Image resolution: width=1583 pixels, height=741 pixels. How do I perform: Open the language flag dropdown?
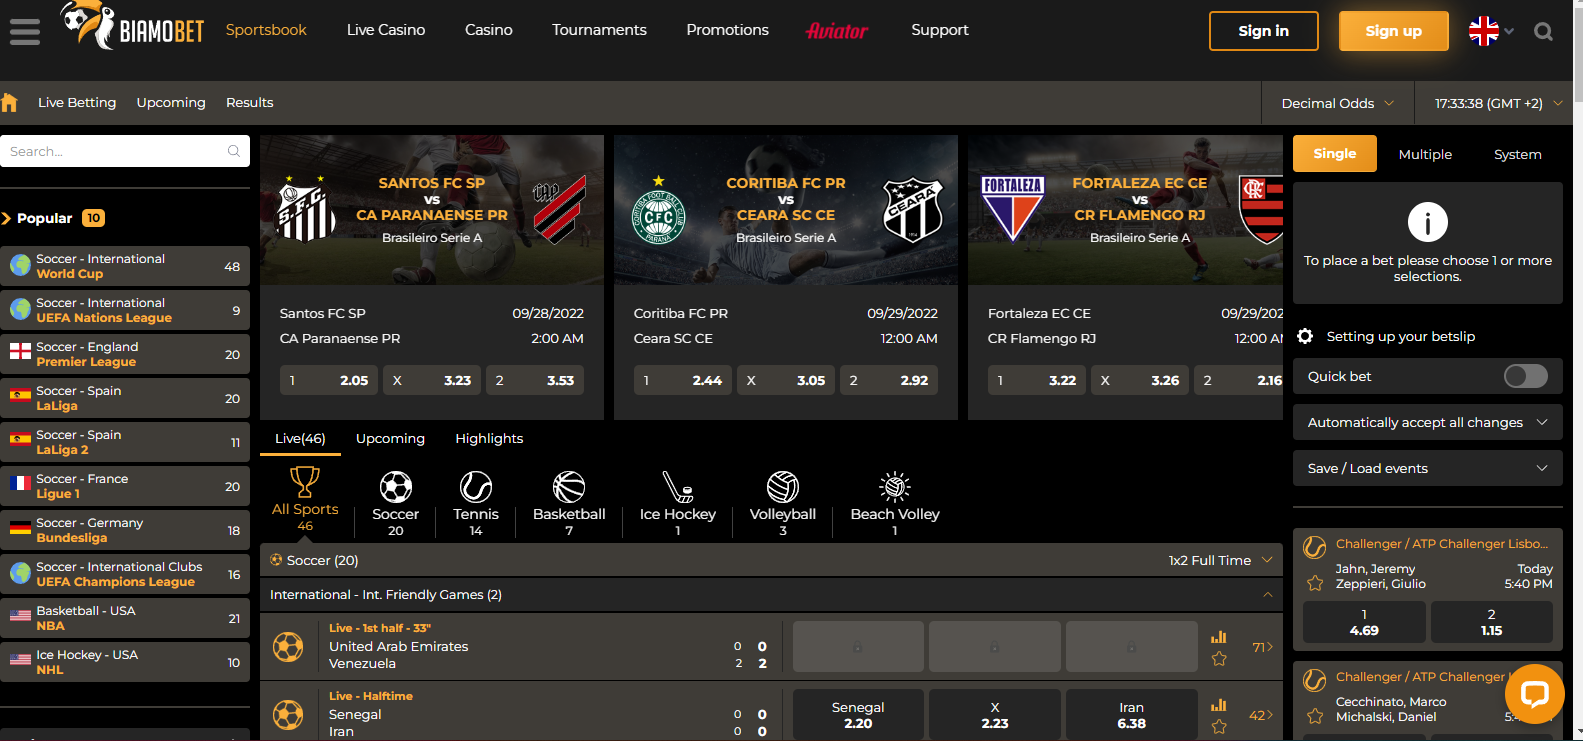pyautogui.click(x=1491, y=31)
